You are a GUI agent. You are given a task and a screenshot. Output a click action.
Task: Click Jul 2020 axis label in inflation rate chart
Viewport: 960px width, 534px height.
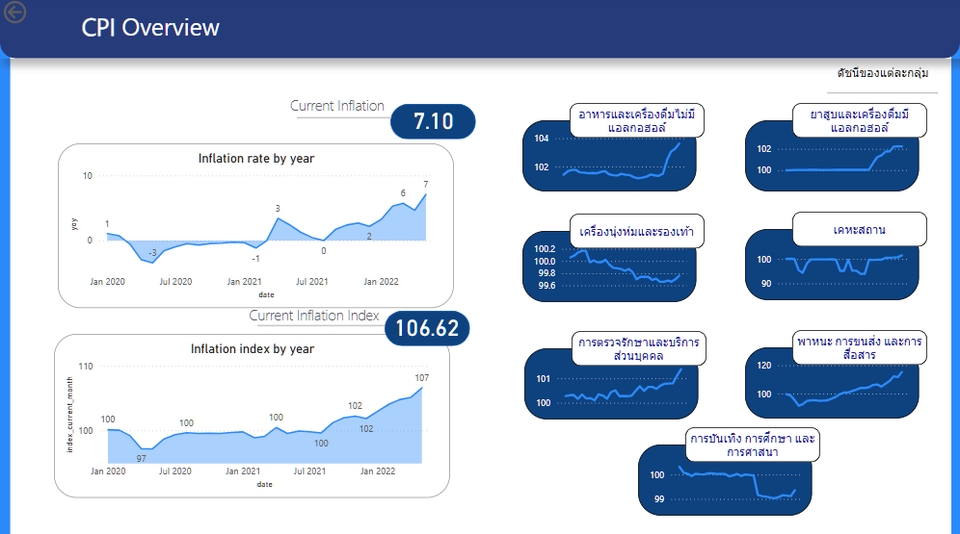point(176,282)
